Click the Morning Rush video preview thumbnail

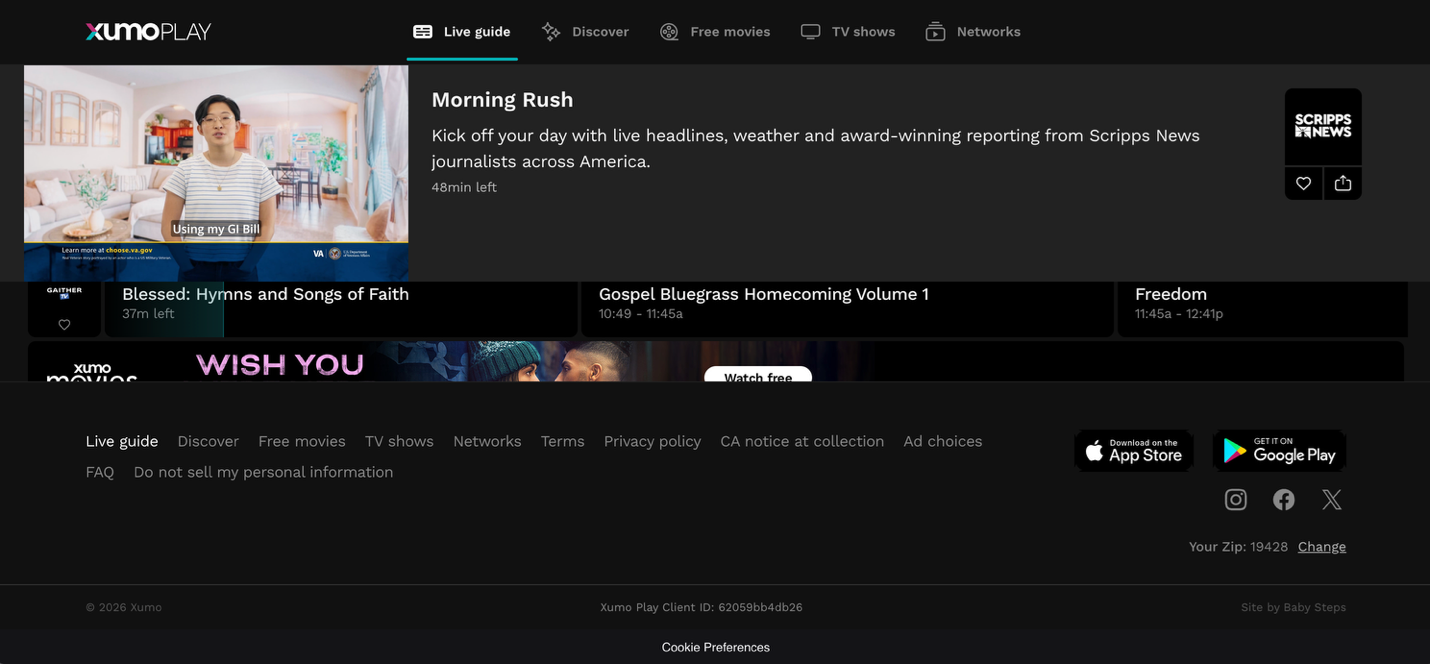click(216, 173)
